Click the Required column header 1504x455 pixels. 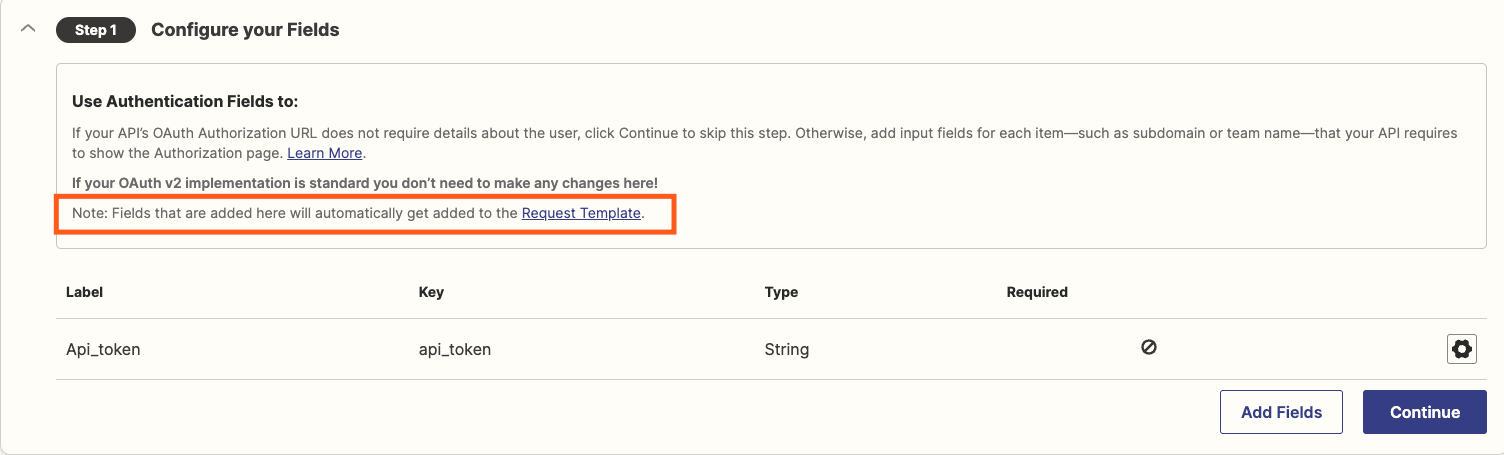[x=1037, y=292]
